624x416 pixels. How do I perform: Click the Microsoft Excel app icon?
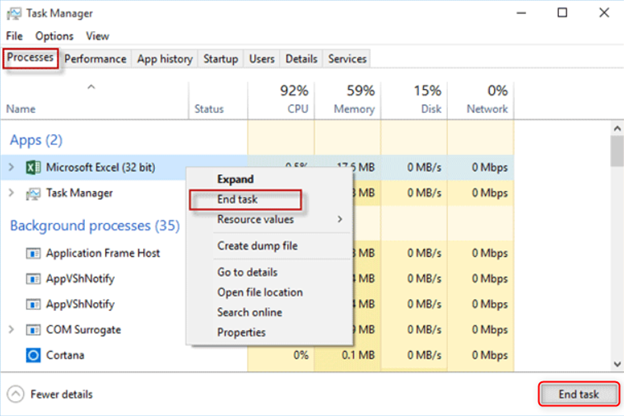(33, 167)
